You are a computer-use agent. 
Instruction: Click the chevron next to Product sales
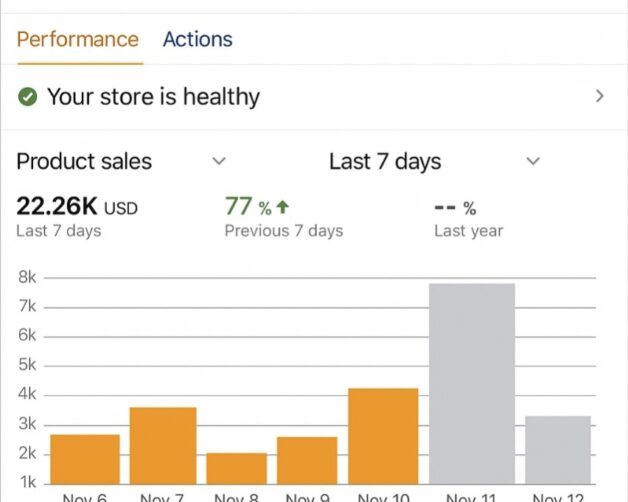pos(219,161)
